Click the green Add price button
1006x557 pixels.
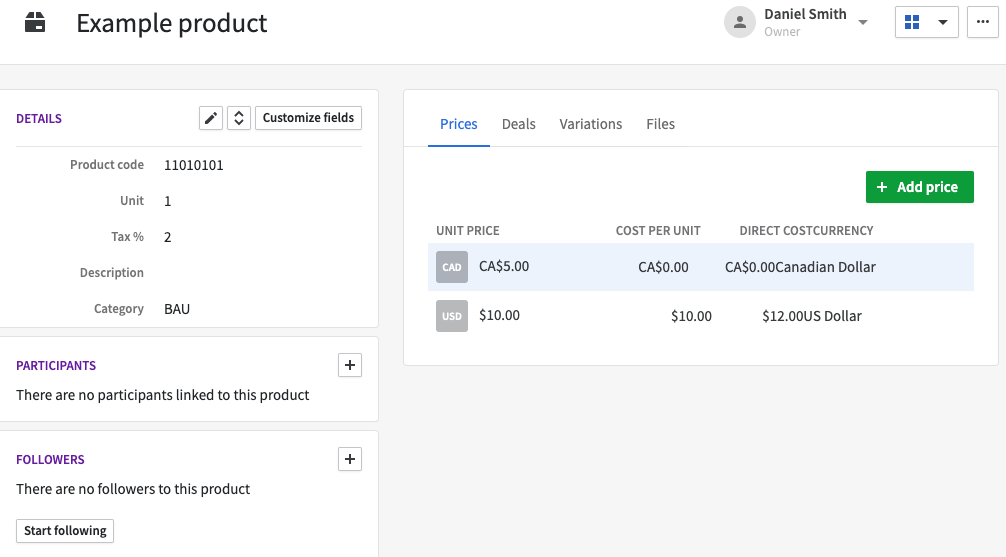[x=919, y=187]
